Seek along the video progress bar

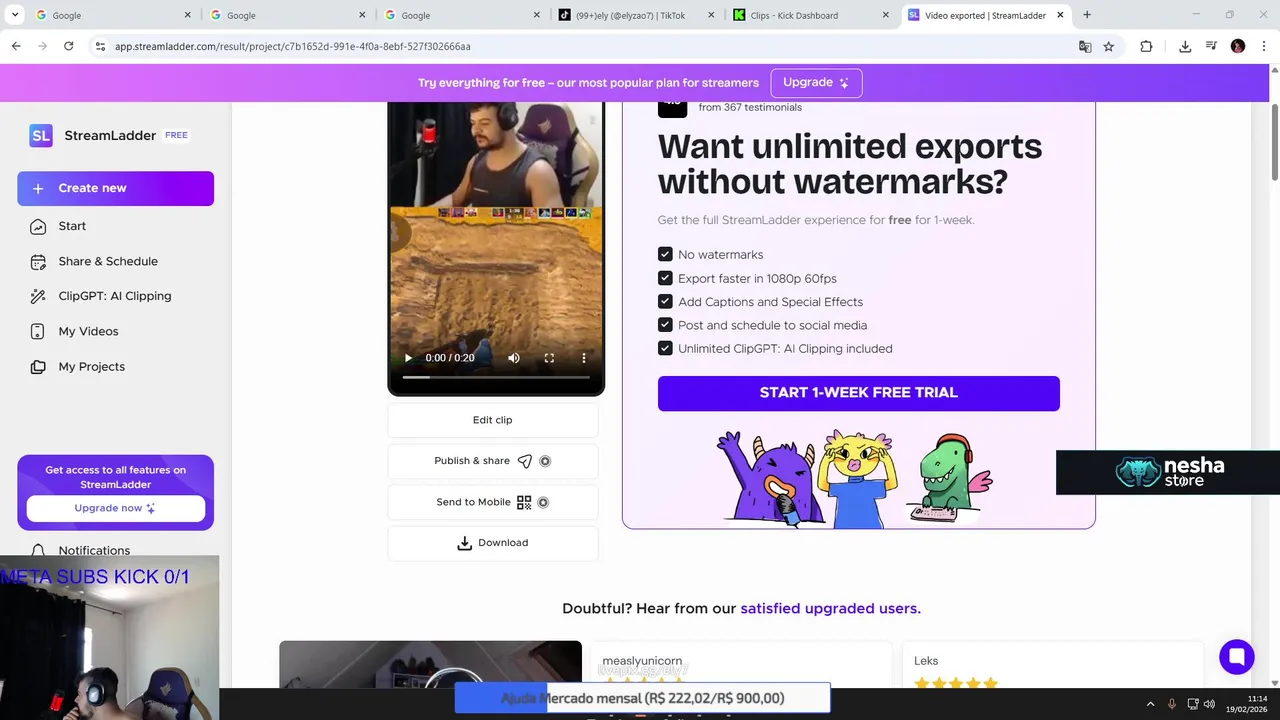(496, 377)
